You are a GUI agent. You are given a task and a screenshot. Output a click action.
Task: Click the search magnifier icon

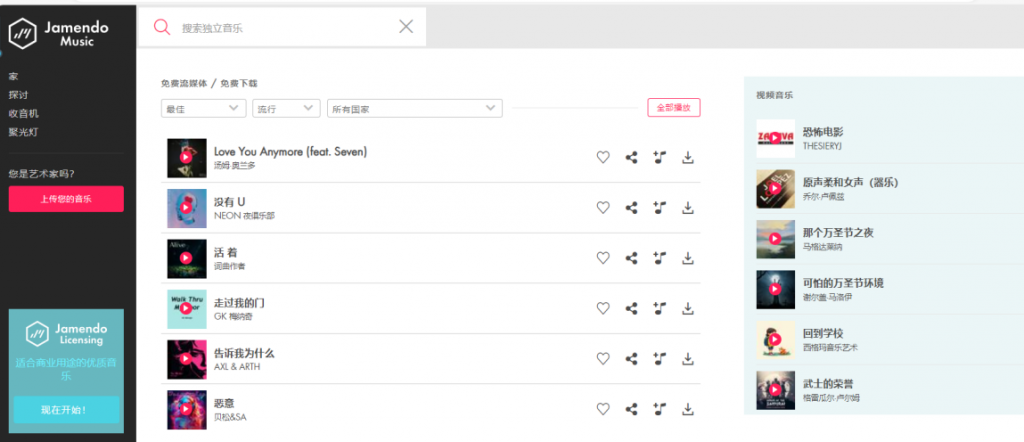pyautogui.click(x=161, y=27)
